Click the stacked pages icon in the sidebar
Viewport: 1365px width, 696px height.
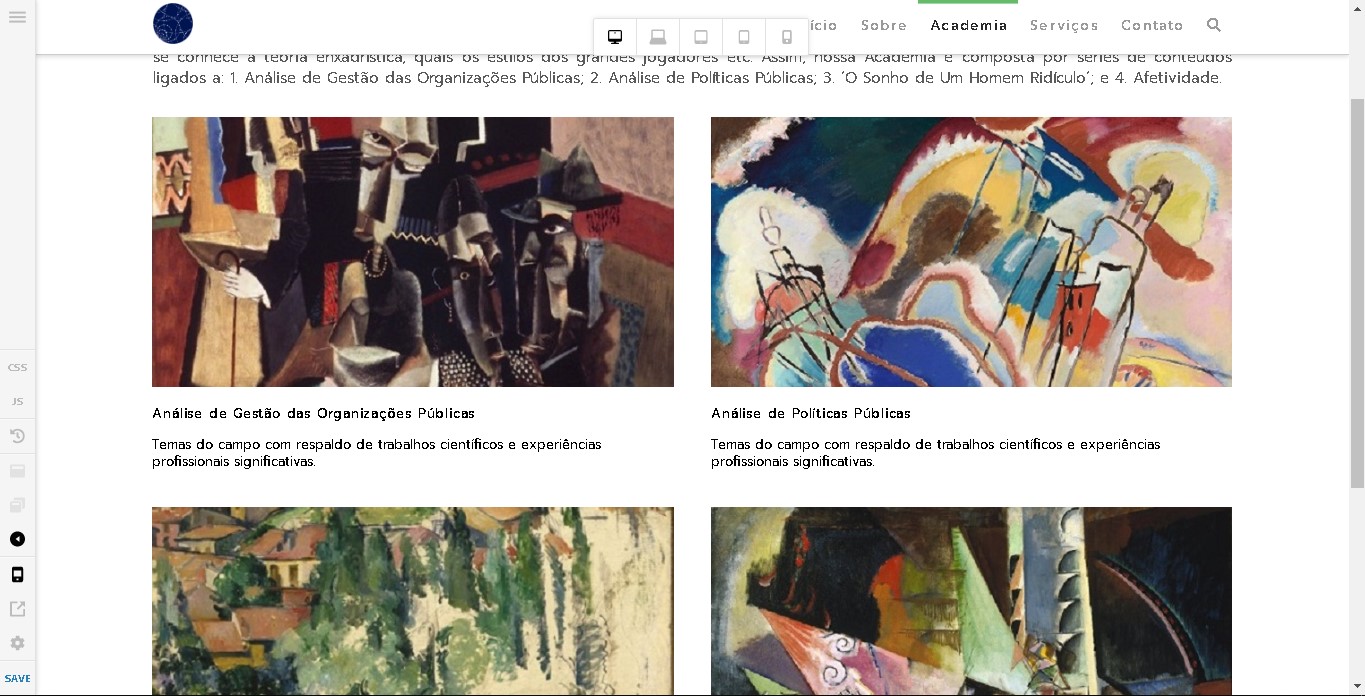tap(17, 505)
